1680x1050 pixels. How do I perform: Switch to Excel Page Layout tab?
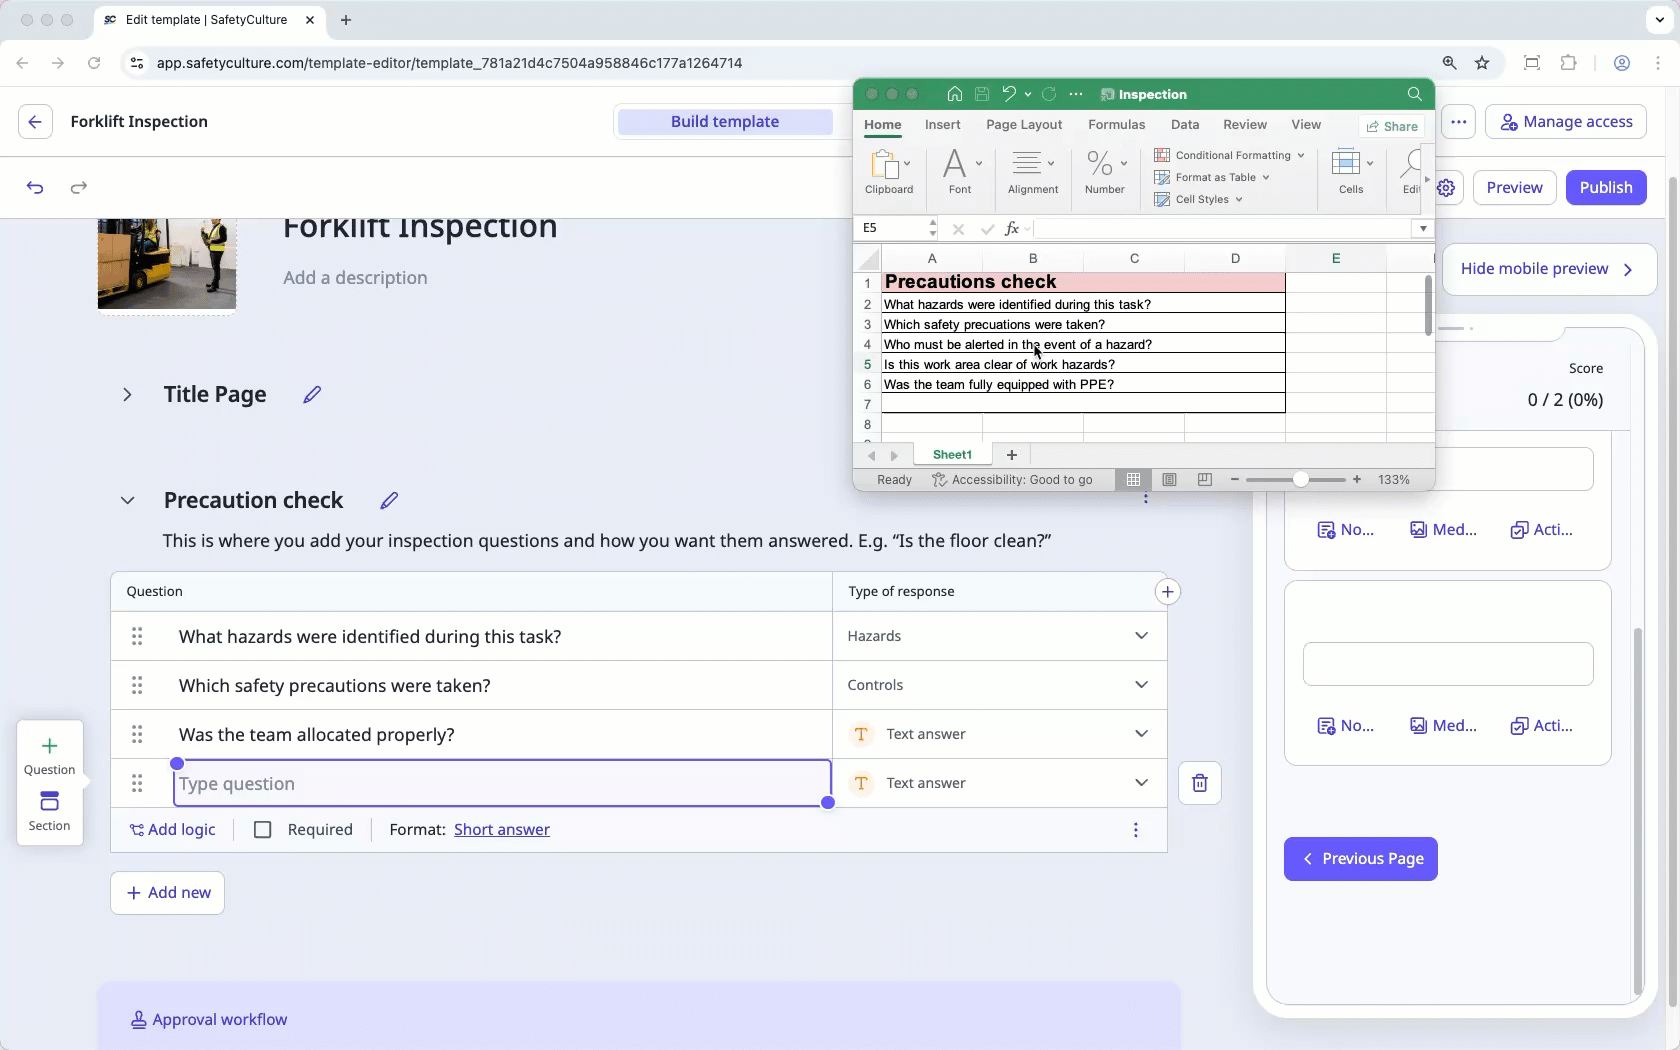tap(1024, 125)
